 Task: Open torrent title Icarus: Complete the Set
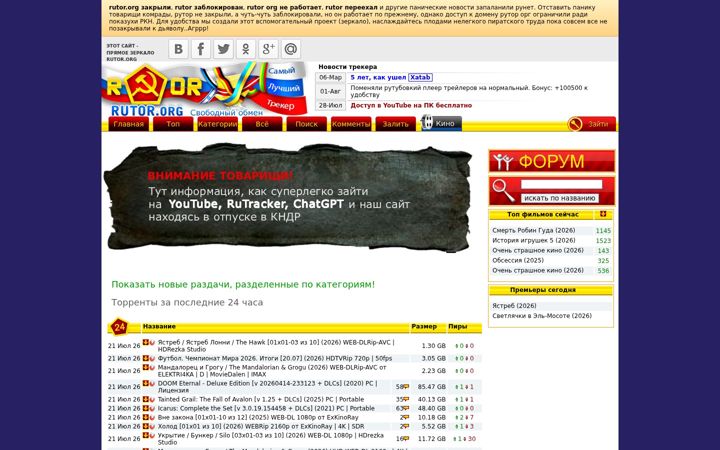coord(266,408)
